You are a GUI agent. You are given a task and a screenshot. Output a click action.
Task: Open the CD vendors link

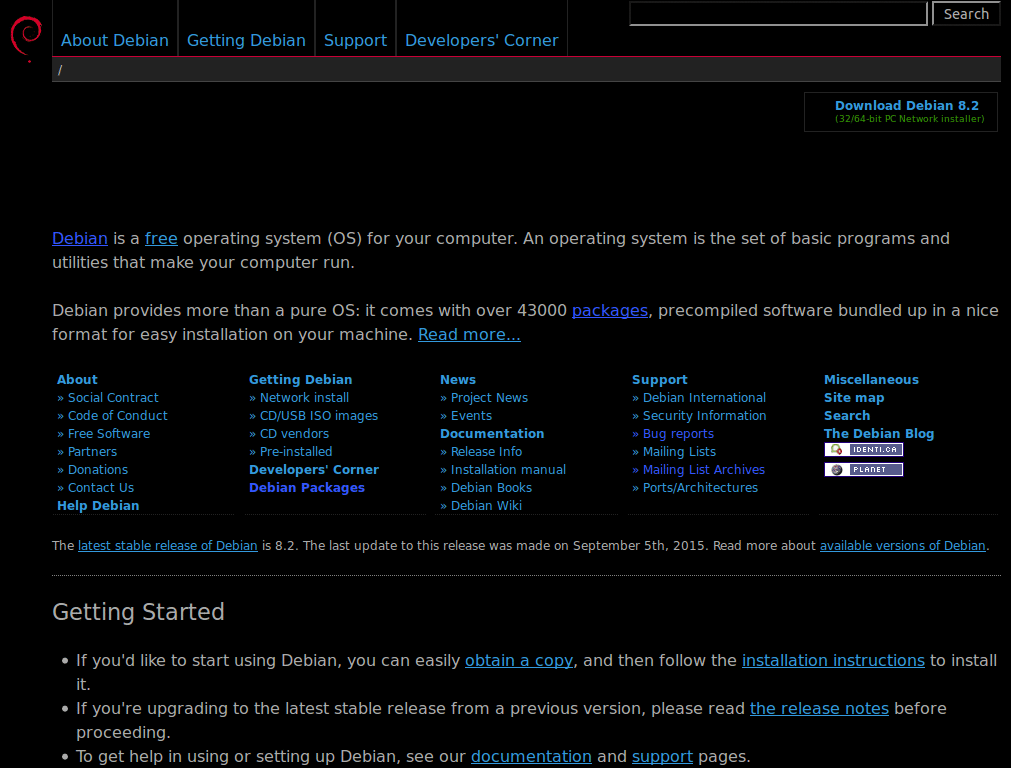[x=294, y=434]
